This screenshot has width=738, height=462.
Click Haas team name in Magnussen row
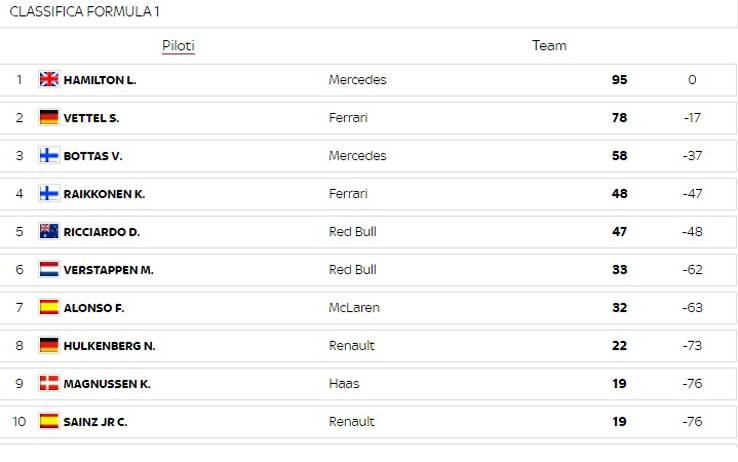pos(344,384)
